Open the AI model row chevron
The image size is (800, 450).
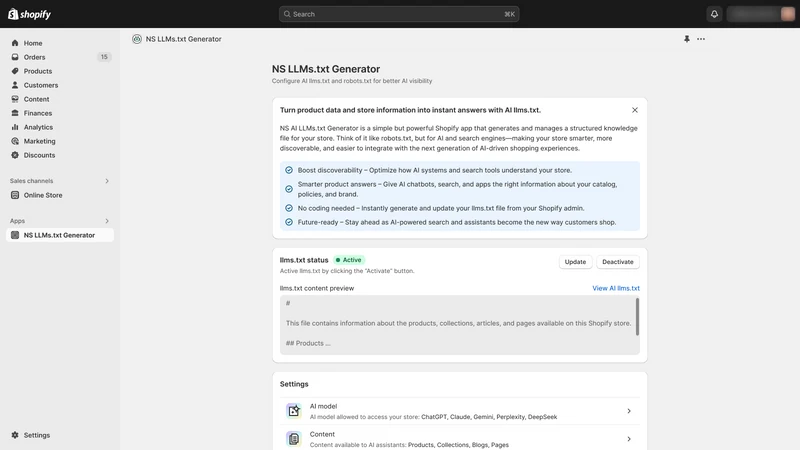coord(629,411)
